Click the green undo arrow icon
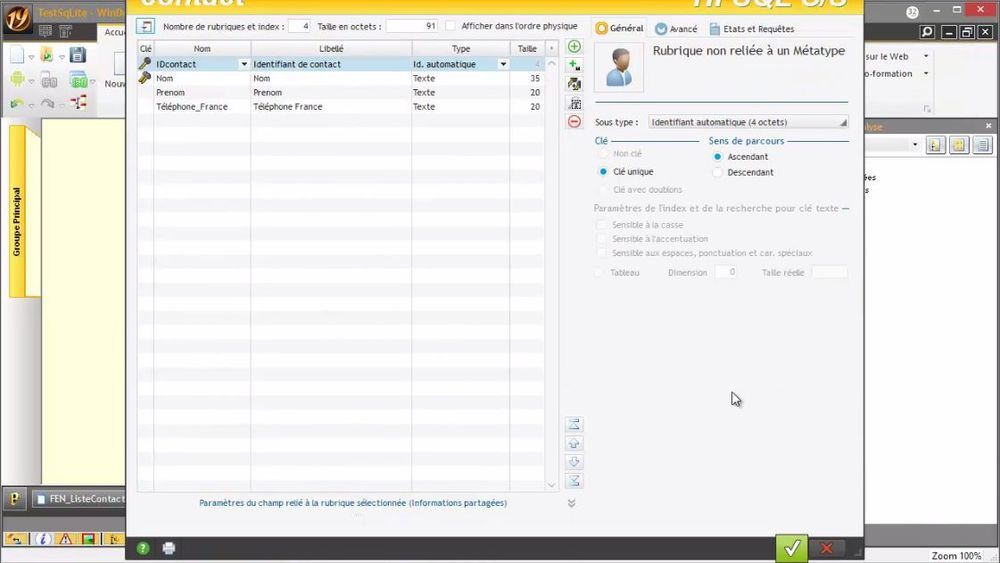 [17, 103]
